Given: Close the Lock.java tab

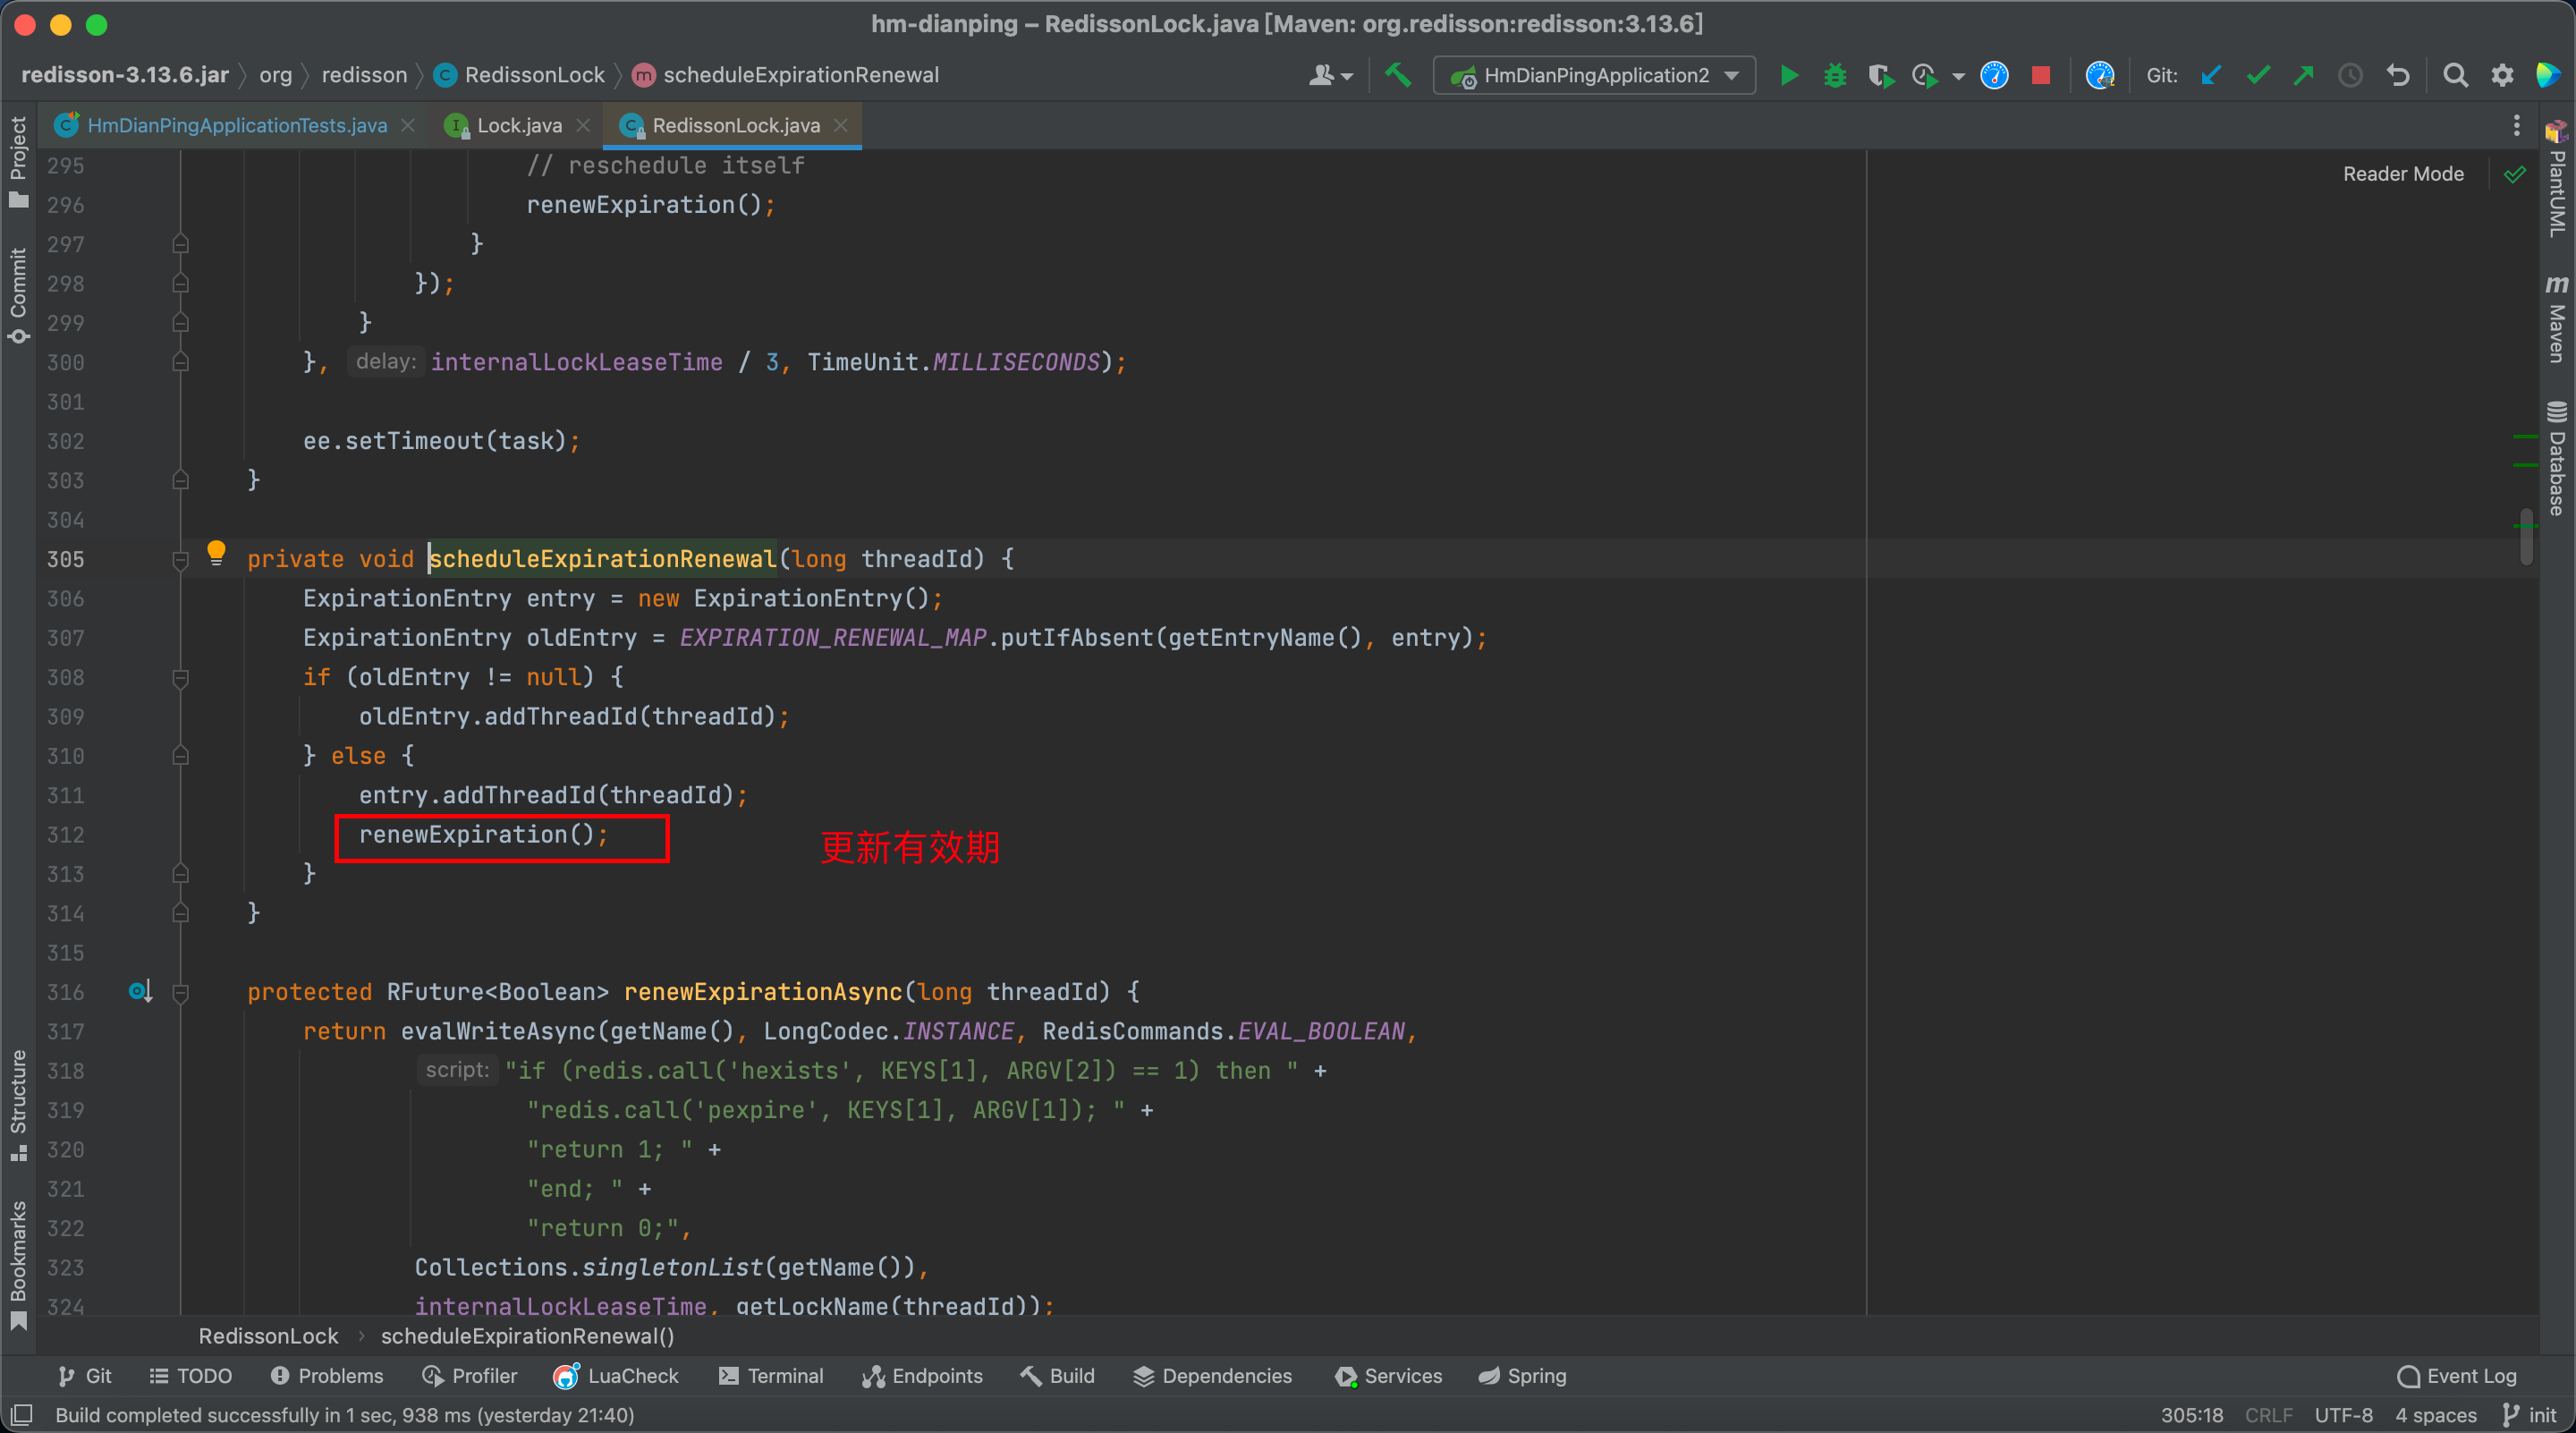Looking at the screenshot, I should pos(583,125).
